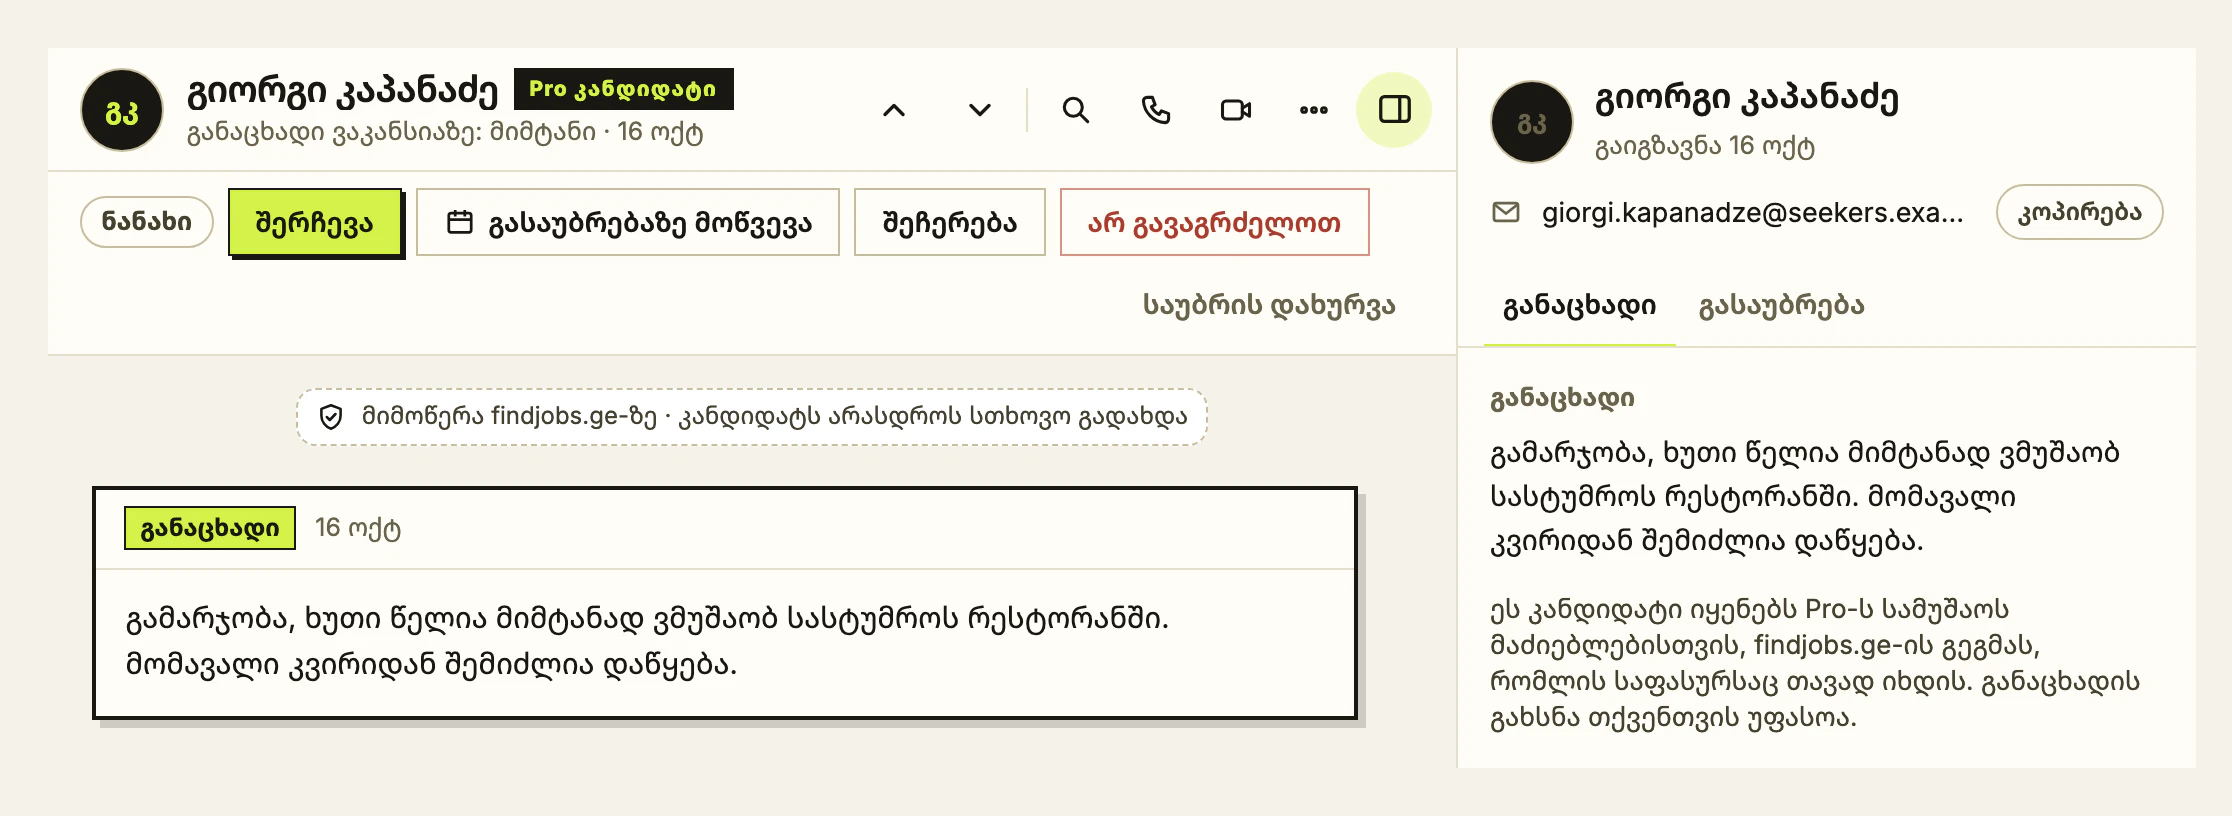The height and width of the screenshot is (816, 2232).
Task: Click გასაუბრებაზე მოწვევა interview invite button
Action: point(628,222)
